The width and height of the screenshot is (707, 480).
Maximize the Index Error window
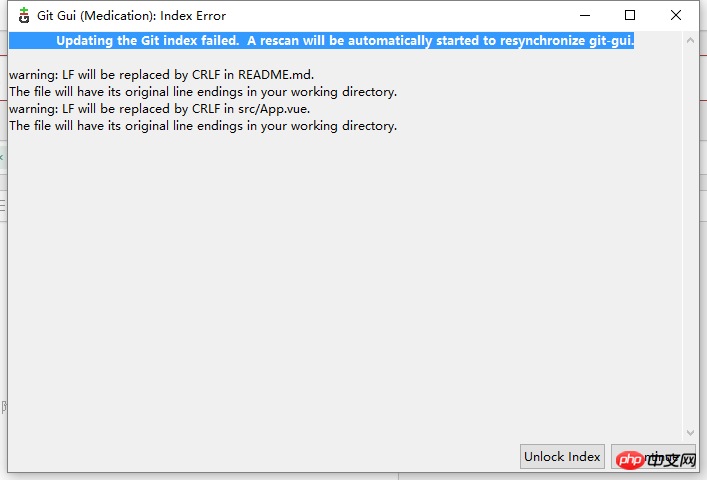pos(630,15)
